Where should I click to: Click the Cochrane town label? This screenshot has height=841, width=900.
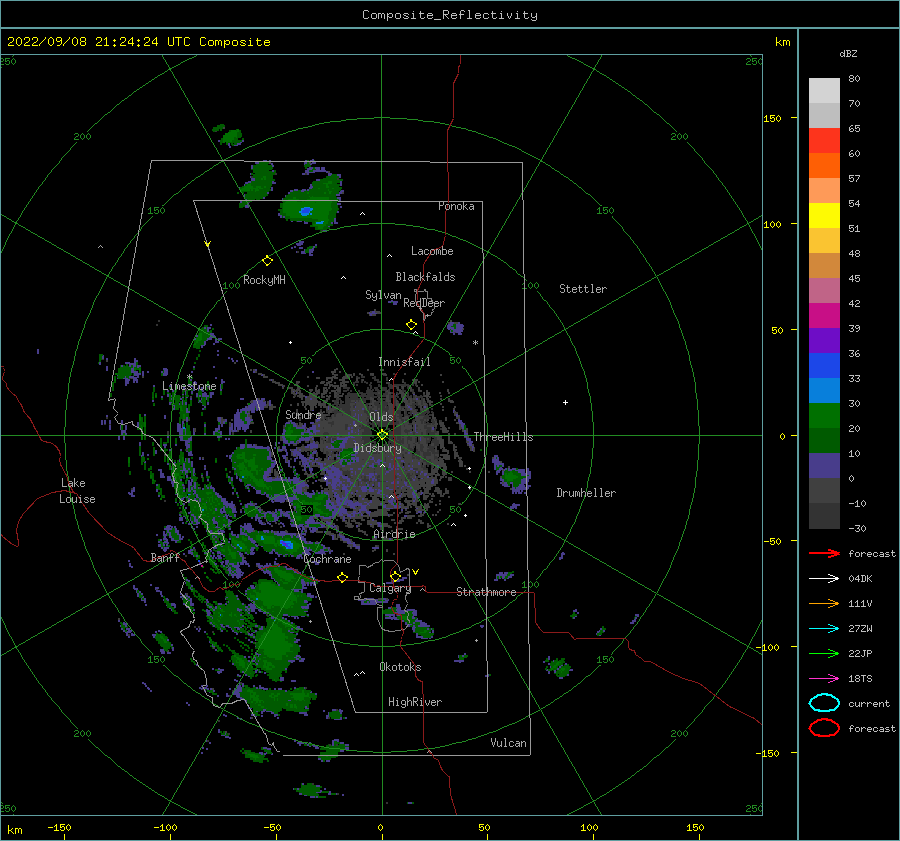pyautogui.click(x=327, y=559)
